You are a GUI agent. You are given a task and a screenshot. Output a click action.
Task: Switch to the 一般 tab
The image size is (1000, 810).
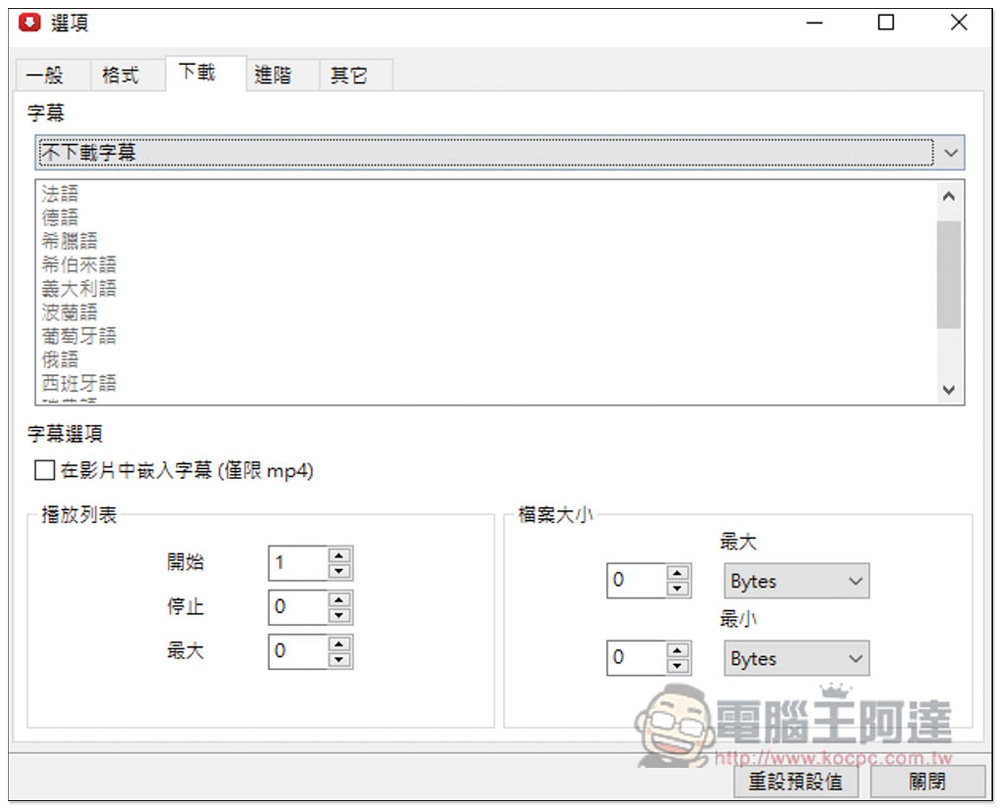coord(52,75)
